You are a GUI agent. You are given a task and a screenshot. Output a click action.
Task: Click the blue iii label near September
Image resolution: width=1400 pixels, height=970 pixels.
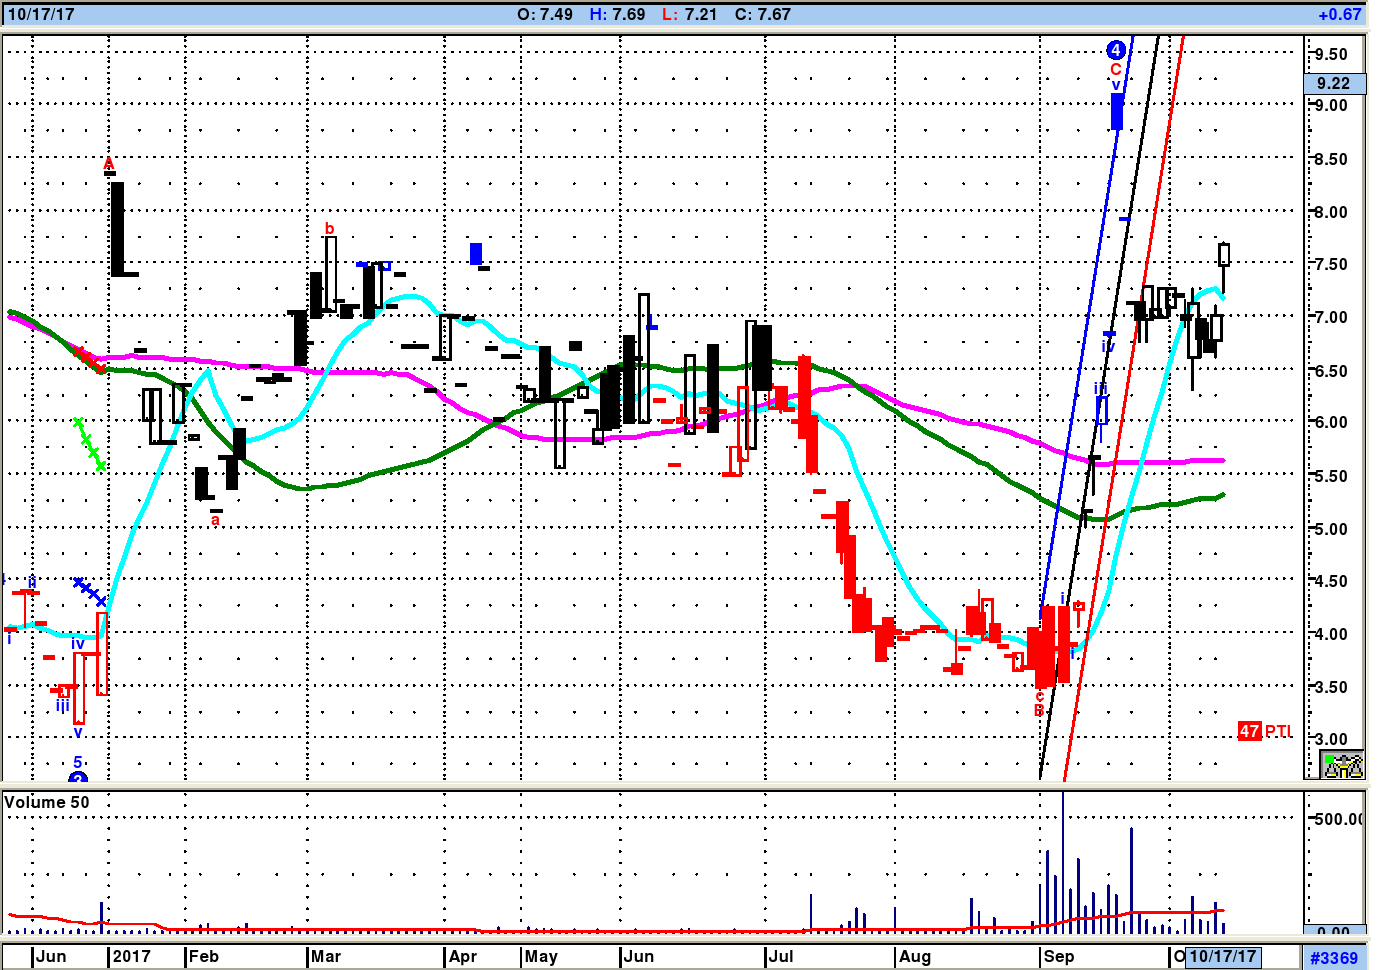[x=1100, y=389]
